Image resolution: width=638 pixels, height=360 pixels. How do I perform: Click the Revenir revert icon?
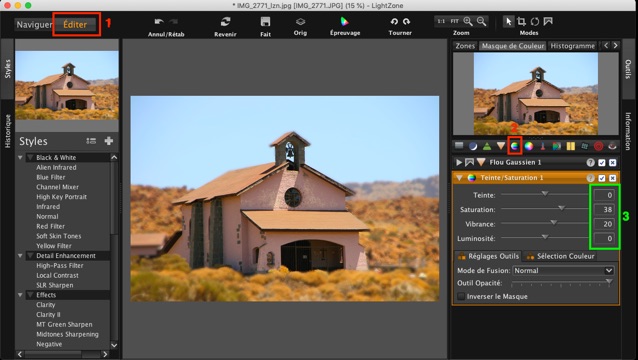click(225, 22)
